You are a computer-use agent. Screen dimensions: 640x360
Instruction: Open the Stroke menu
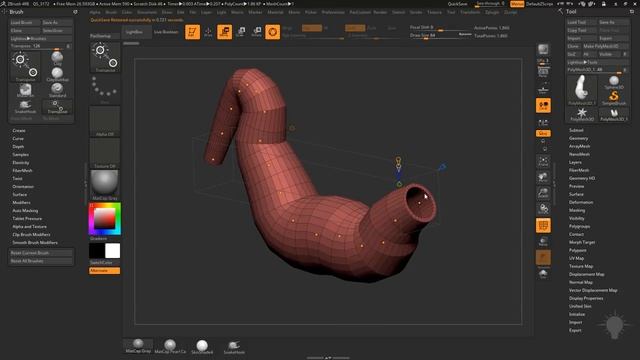(x=416, y=12)
